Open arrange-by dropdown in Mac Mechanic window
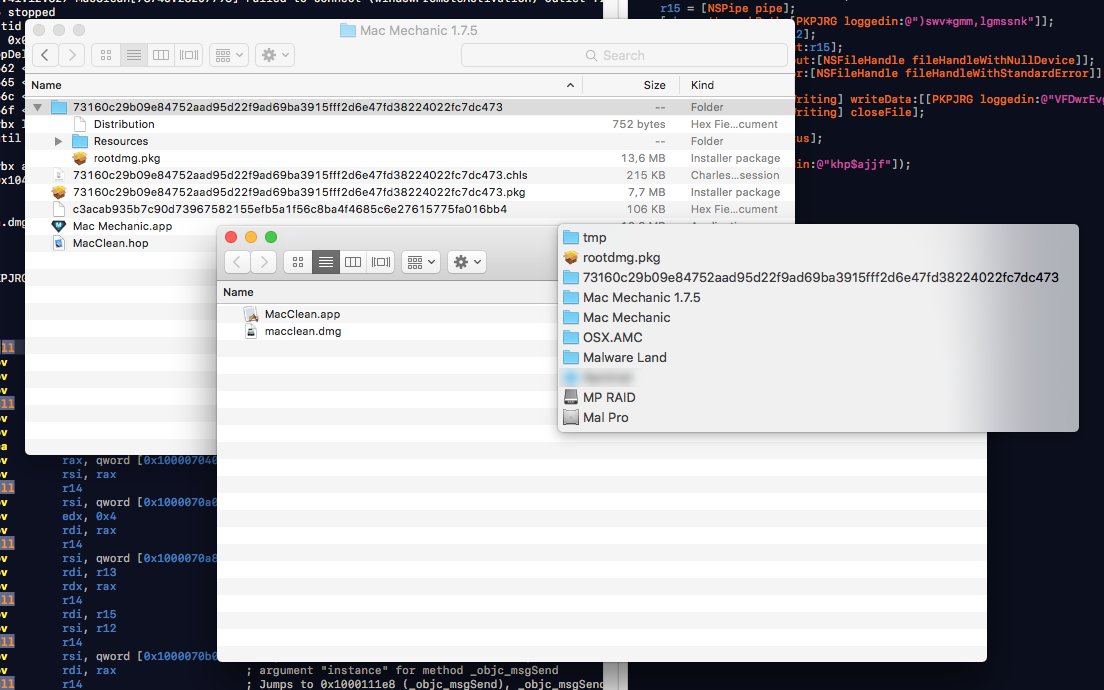This screenshot has width=1104, height=690. [x=229, y=55]
